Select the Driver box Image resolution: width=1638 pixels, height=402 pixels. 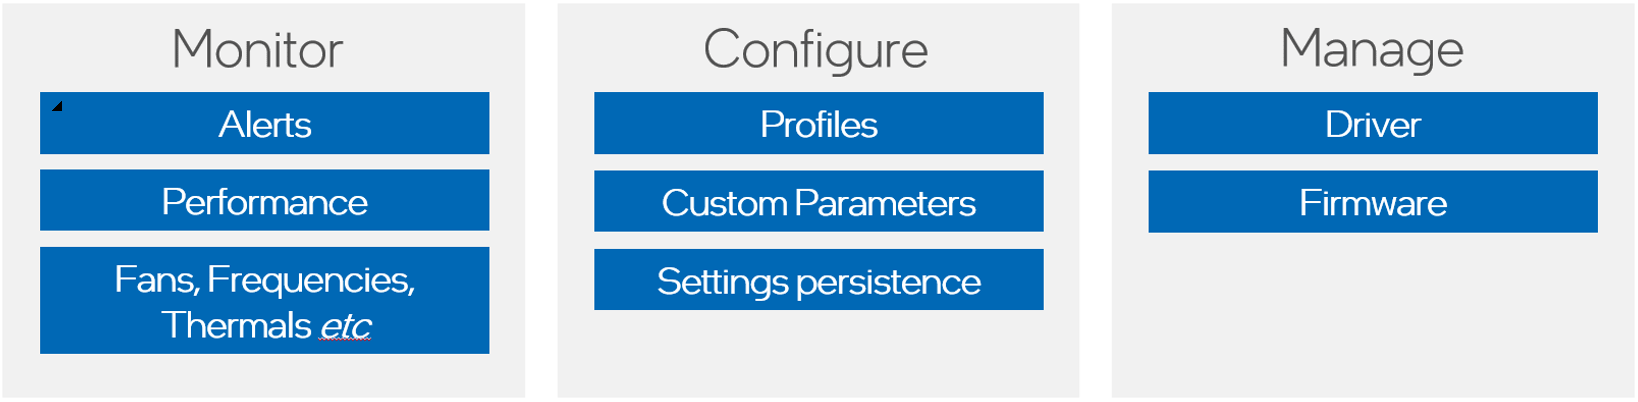point(1372,124)
